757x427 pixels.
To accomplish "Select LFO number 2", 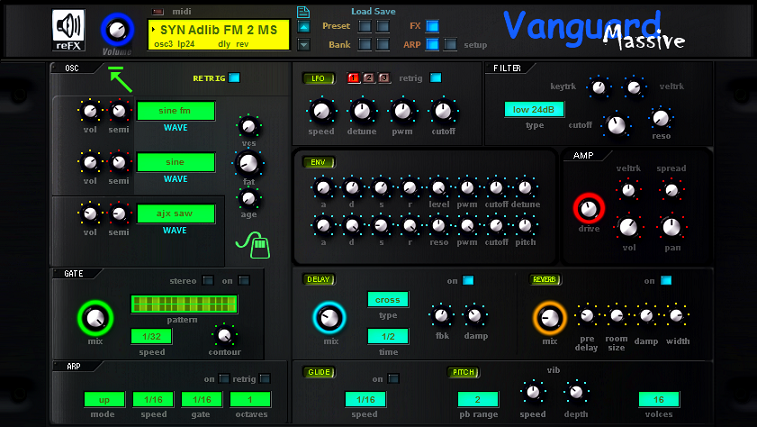I will tap(369, 78).
